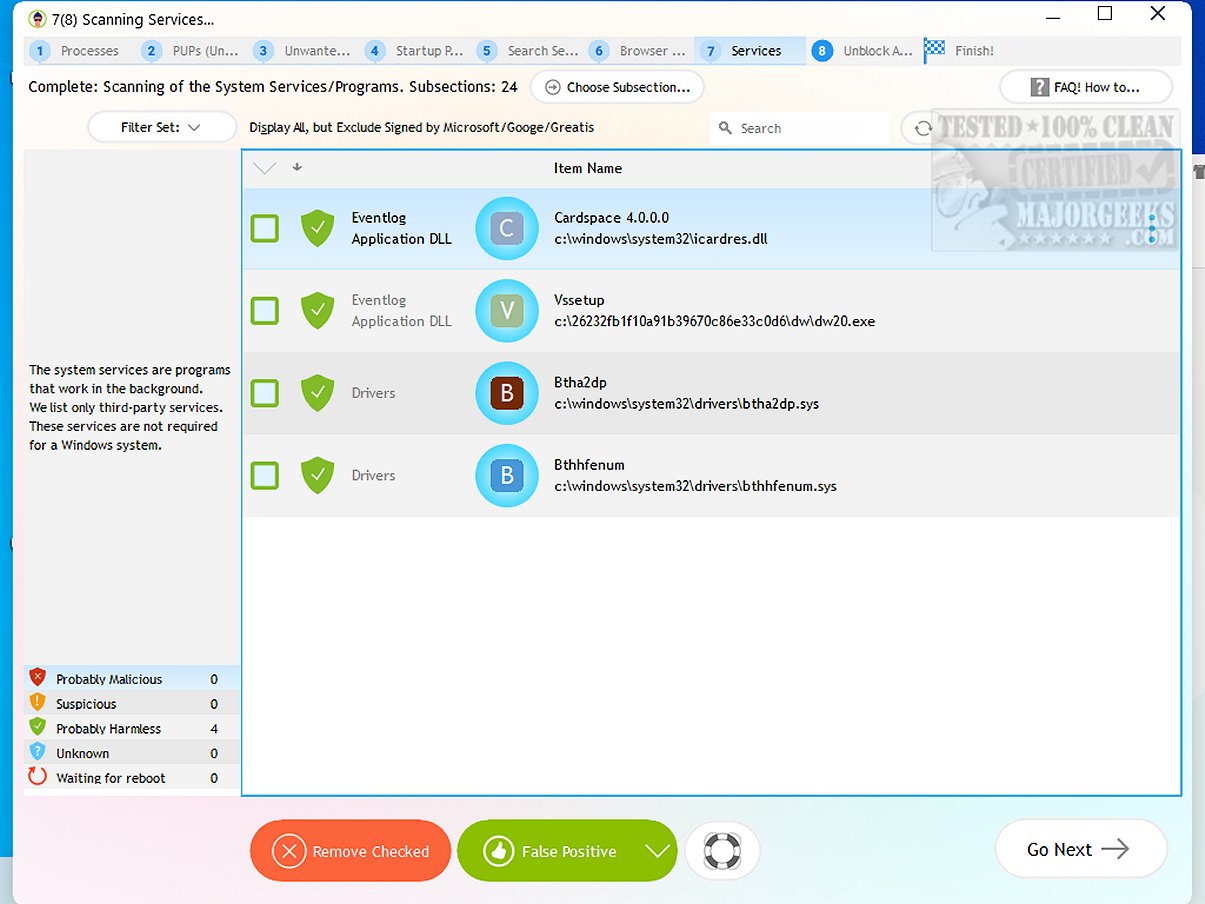Click the green shield icon for Vssetup
Image resolution: width=1205 pixels, height=904 pixels.
(317, 311)
